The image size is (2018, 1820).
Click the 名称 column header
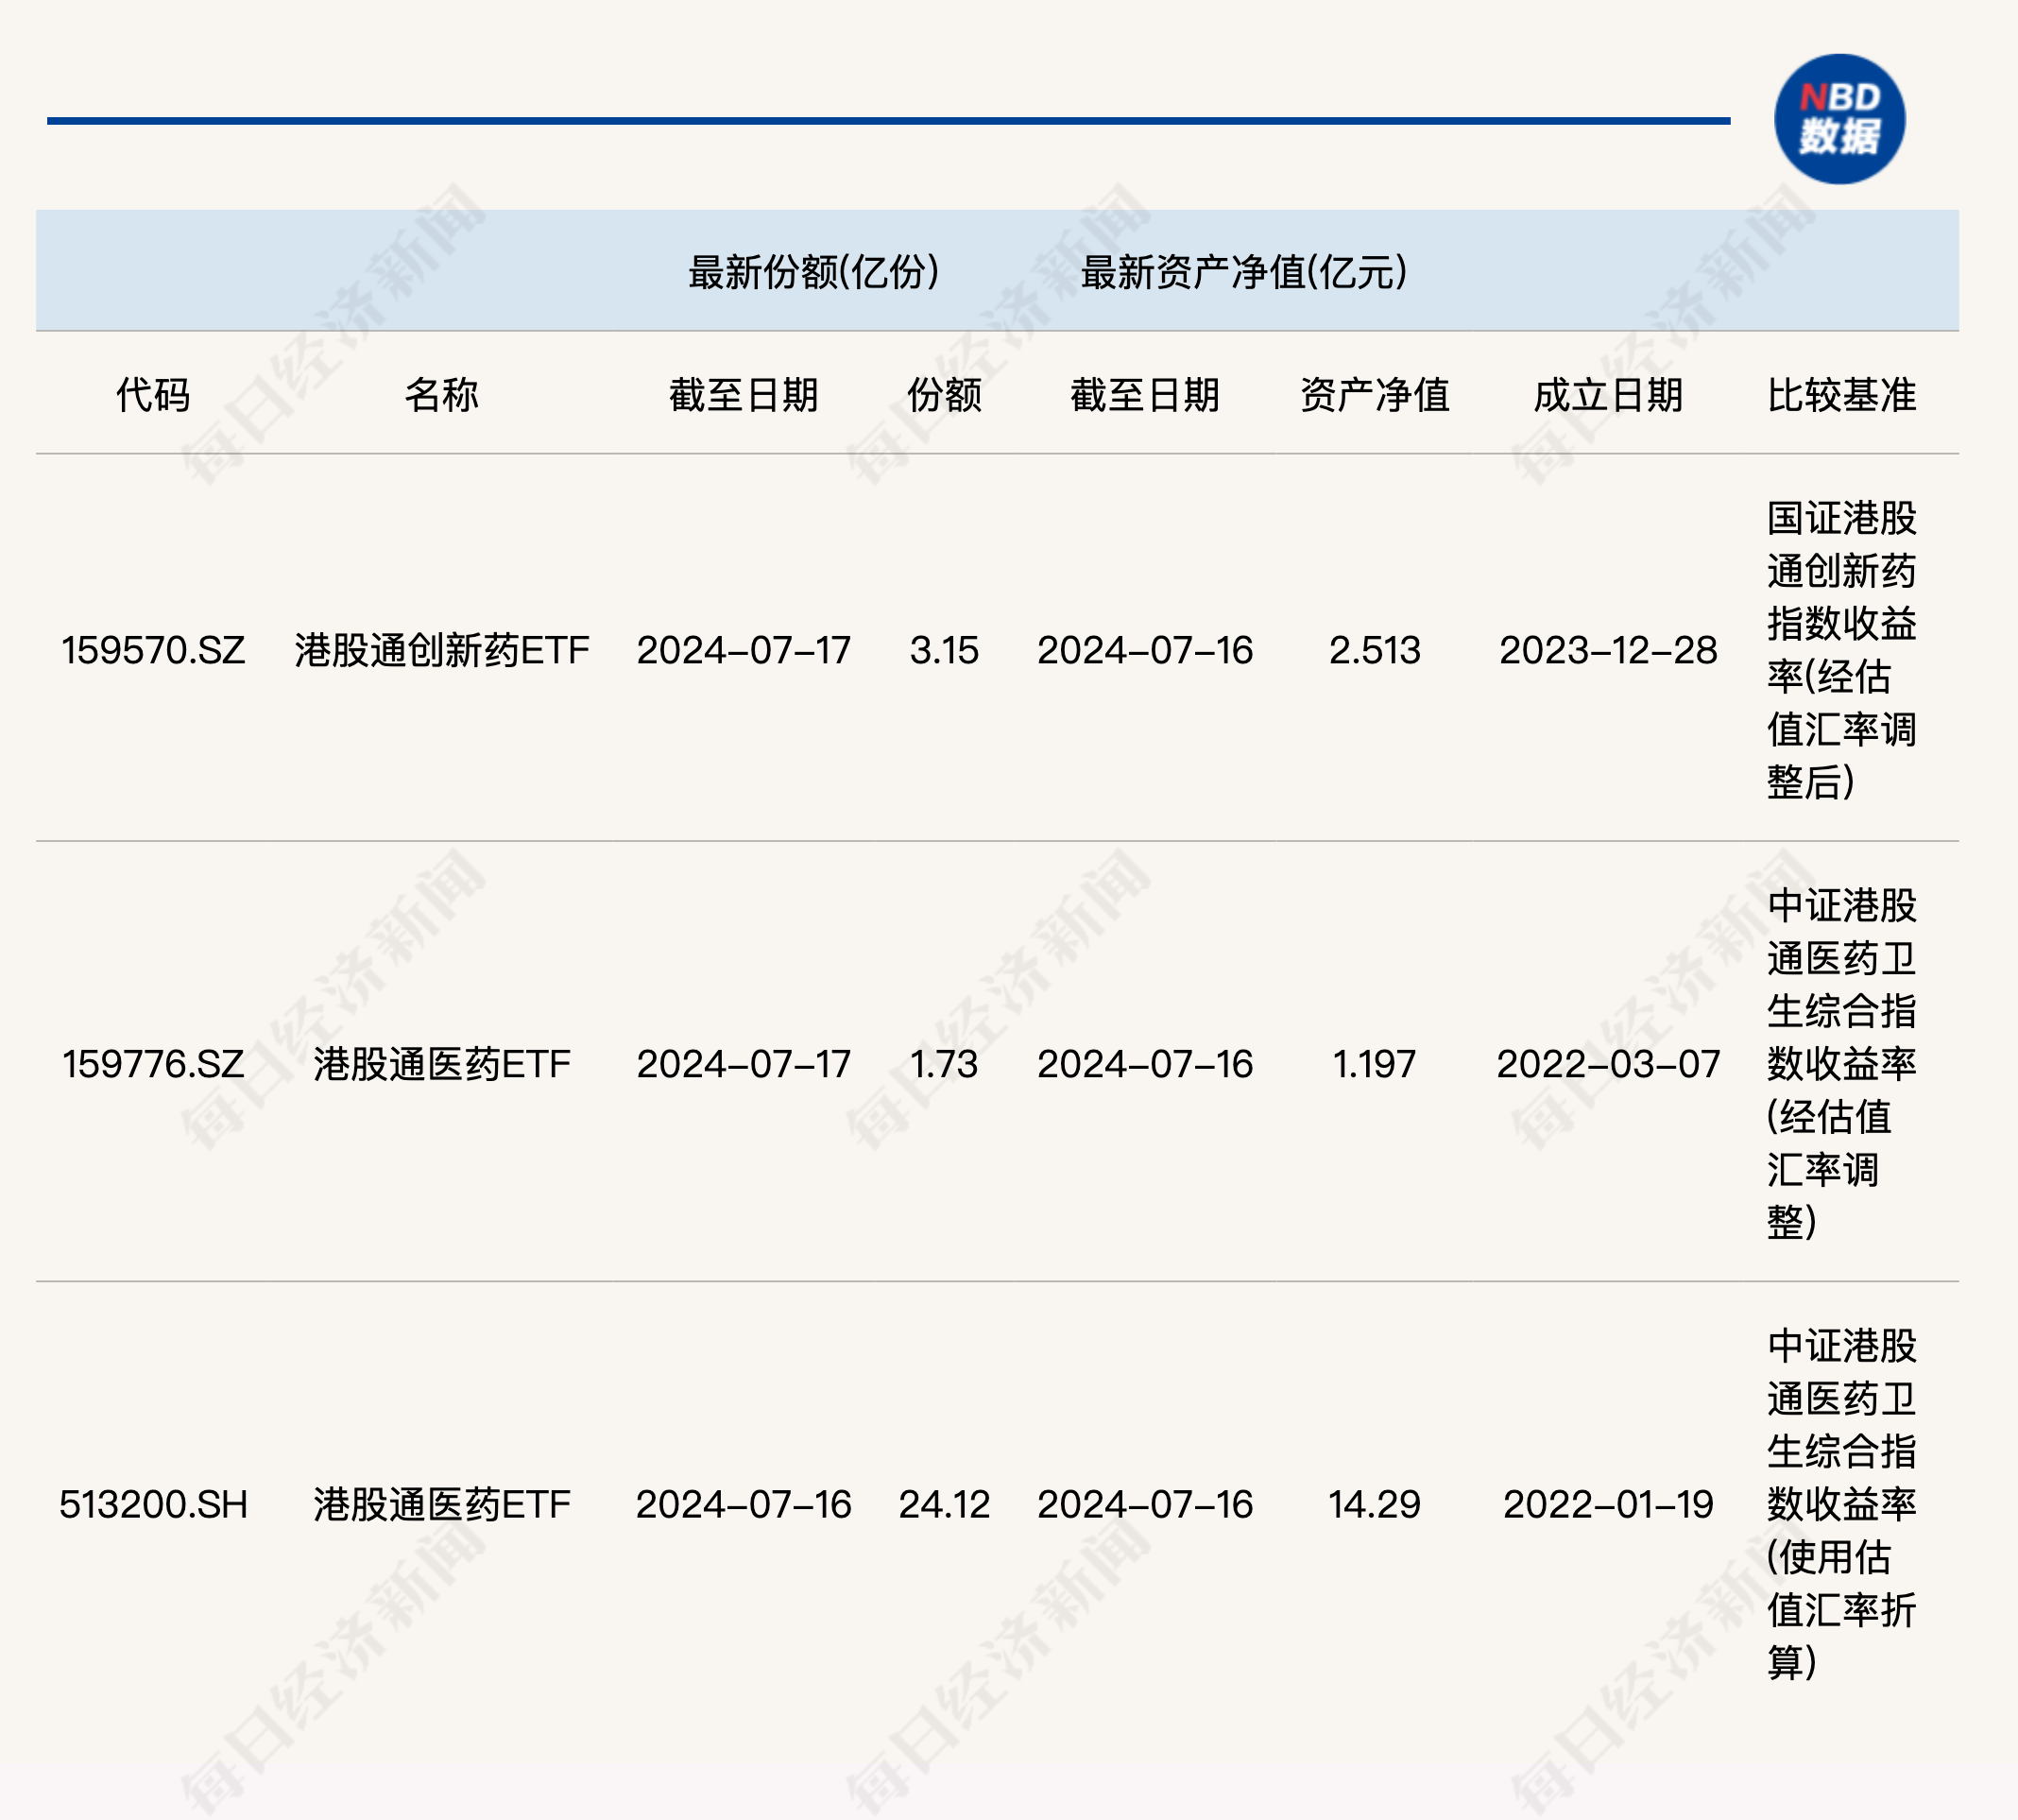pos(442,395)
